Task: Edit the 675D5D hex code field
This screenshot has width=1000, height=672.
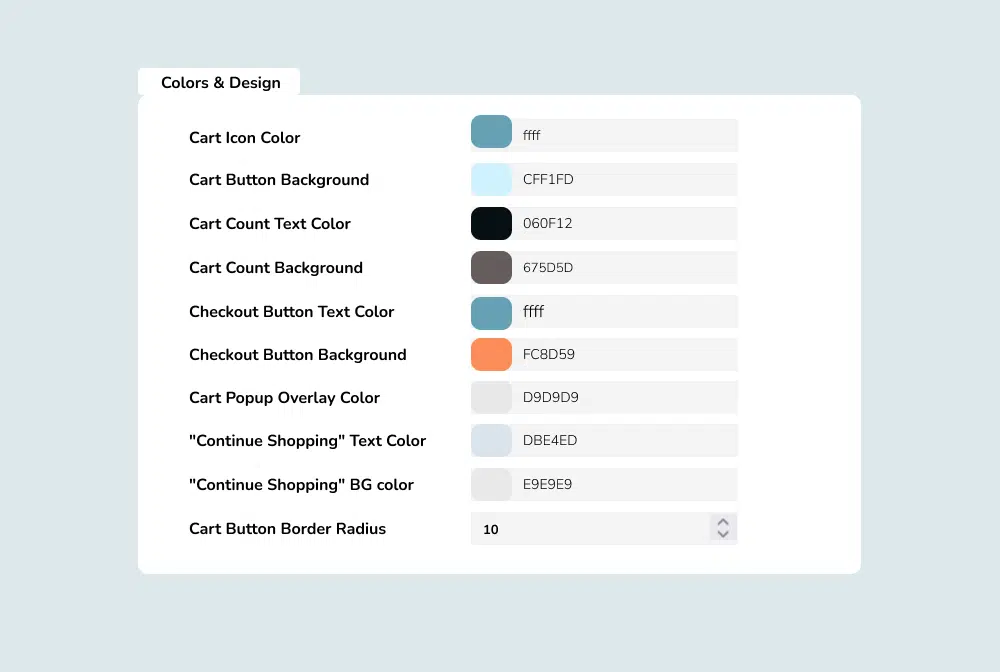Action: point(625,267)
